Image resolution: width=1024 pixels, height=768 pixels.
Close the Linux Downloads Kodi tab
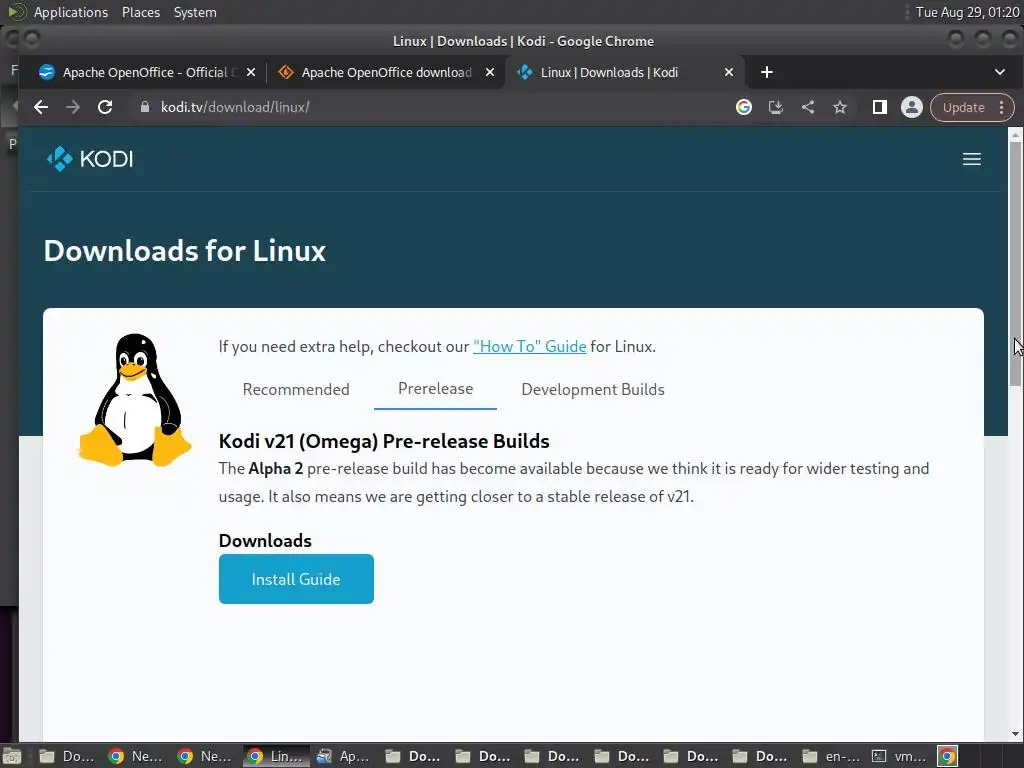pos(729,72)
